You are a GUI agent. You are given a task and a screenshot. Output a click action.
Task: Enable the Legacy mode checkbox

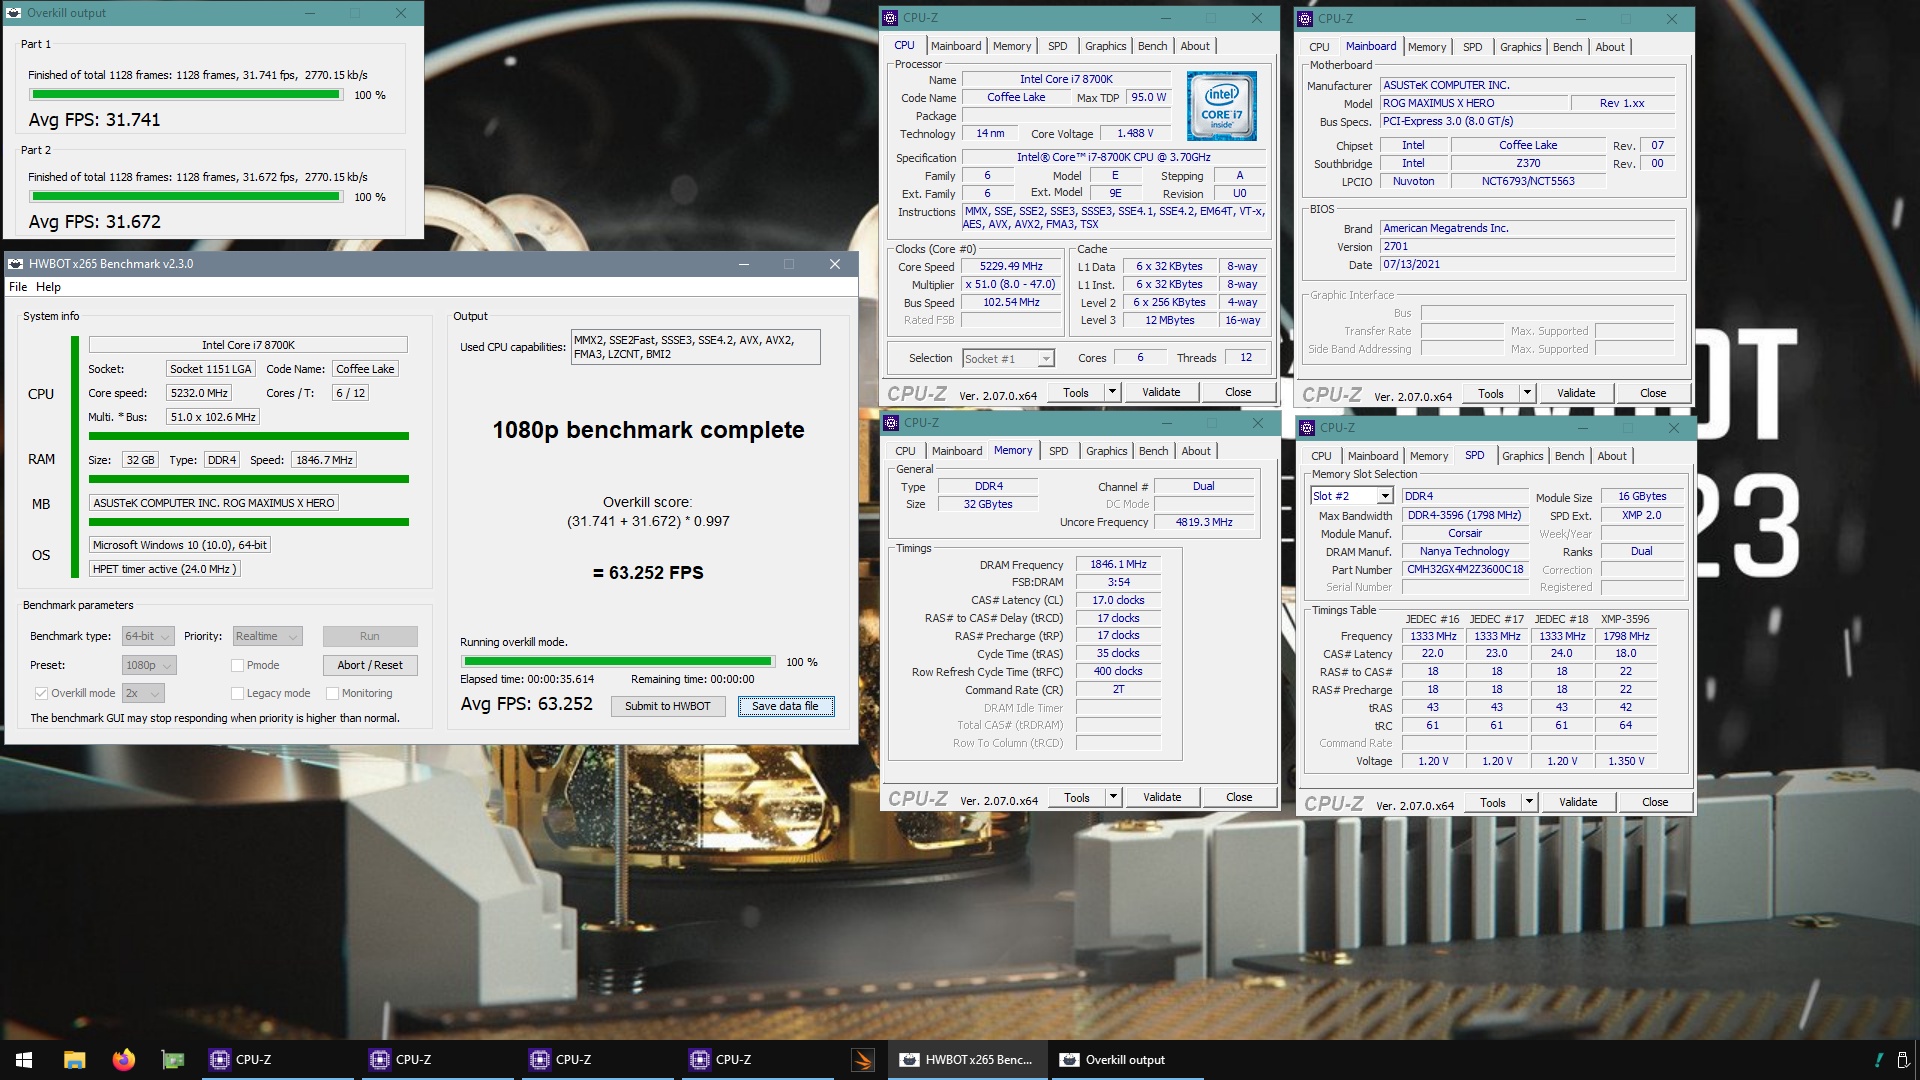coord(237,693)
